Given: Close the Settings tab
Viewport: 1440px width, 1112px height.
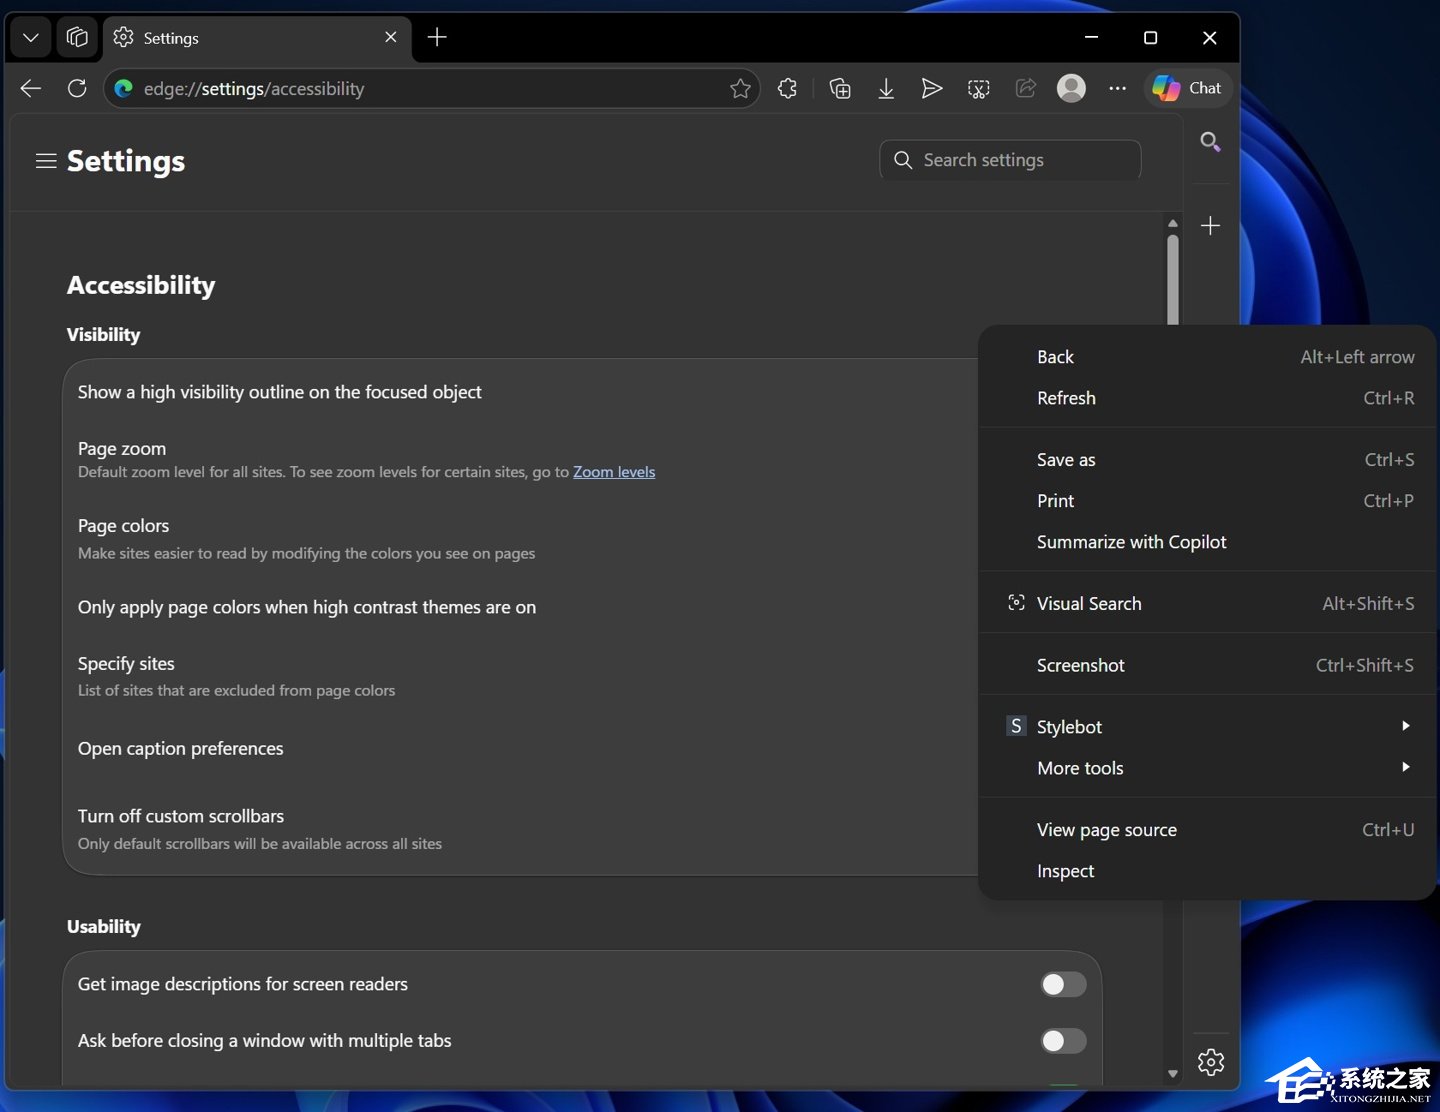Looking at the screenshot, I should [390, 37].
